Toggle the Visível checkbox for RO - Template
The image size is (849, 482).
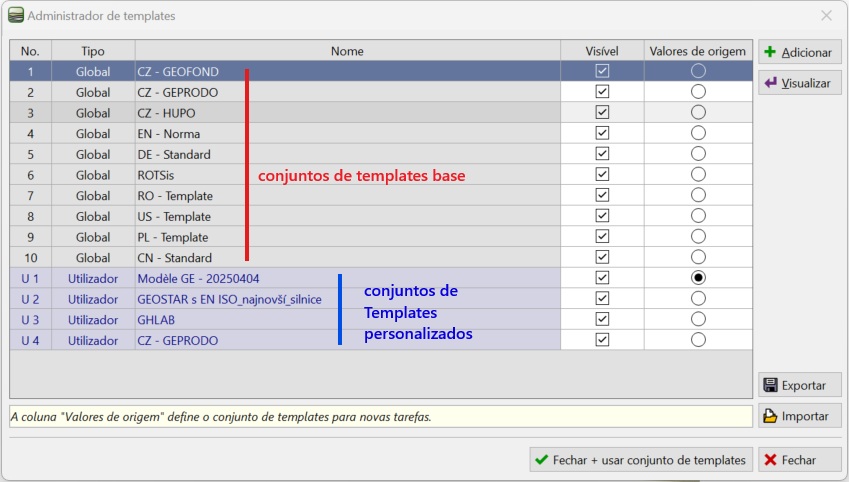602,195
